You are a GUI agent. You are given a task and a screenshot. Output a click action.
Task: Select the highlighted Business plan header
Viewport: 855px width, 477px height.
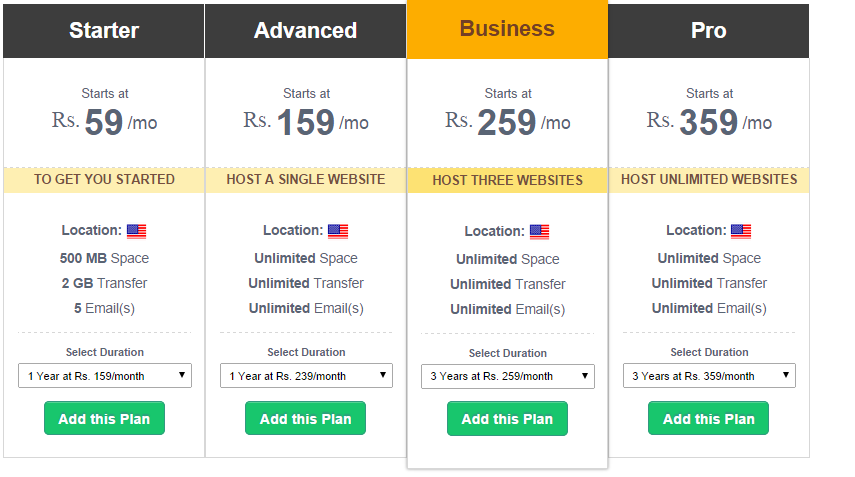pyautogui.click(x=507, y=29)
